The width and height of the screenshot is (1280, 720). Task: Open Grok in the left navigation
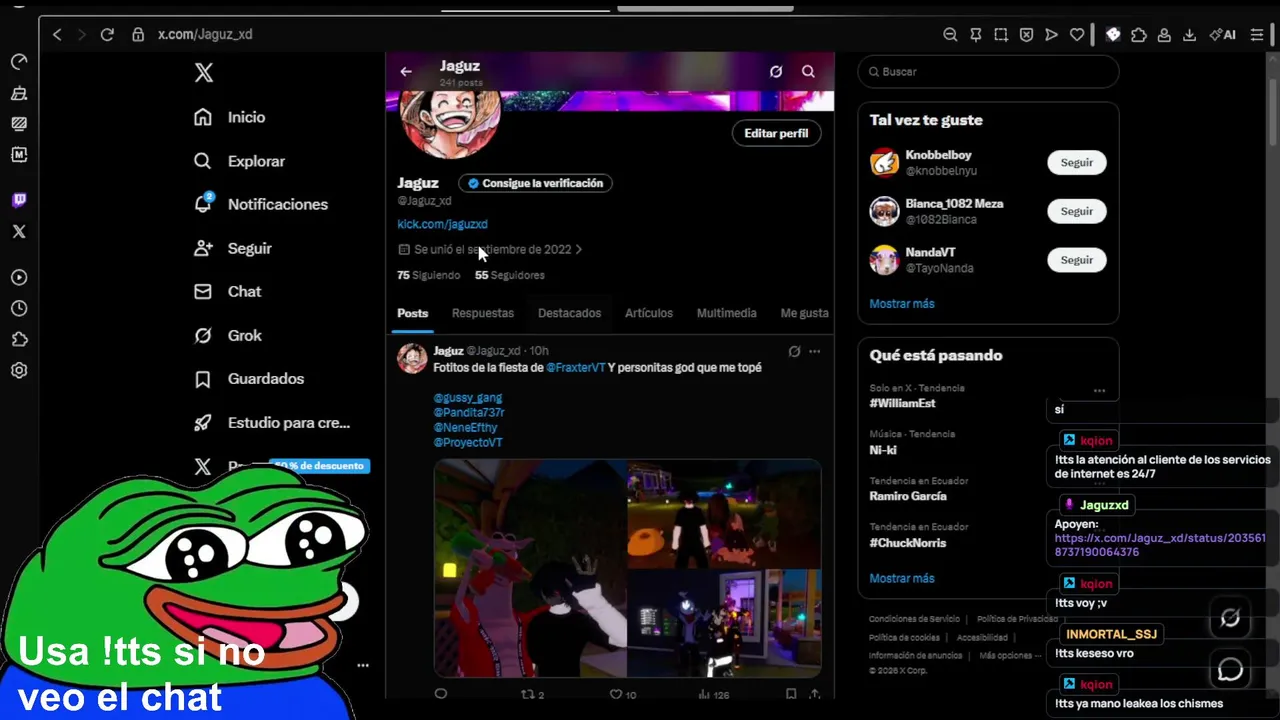[227, 335]
